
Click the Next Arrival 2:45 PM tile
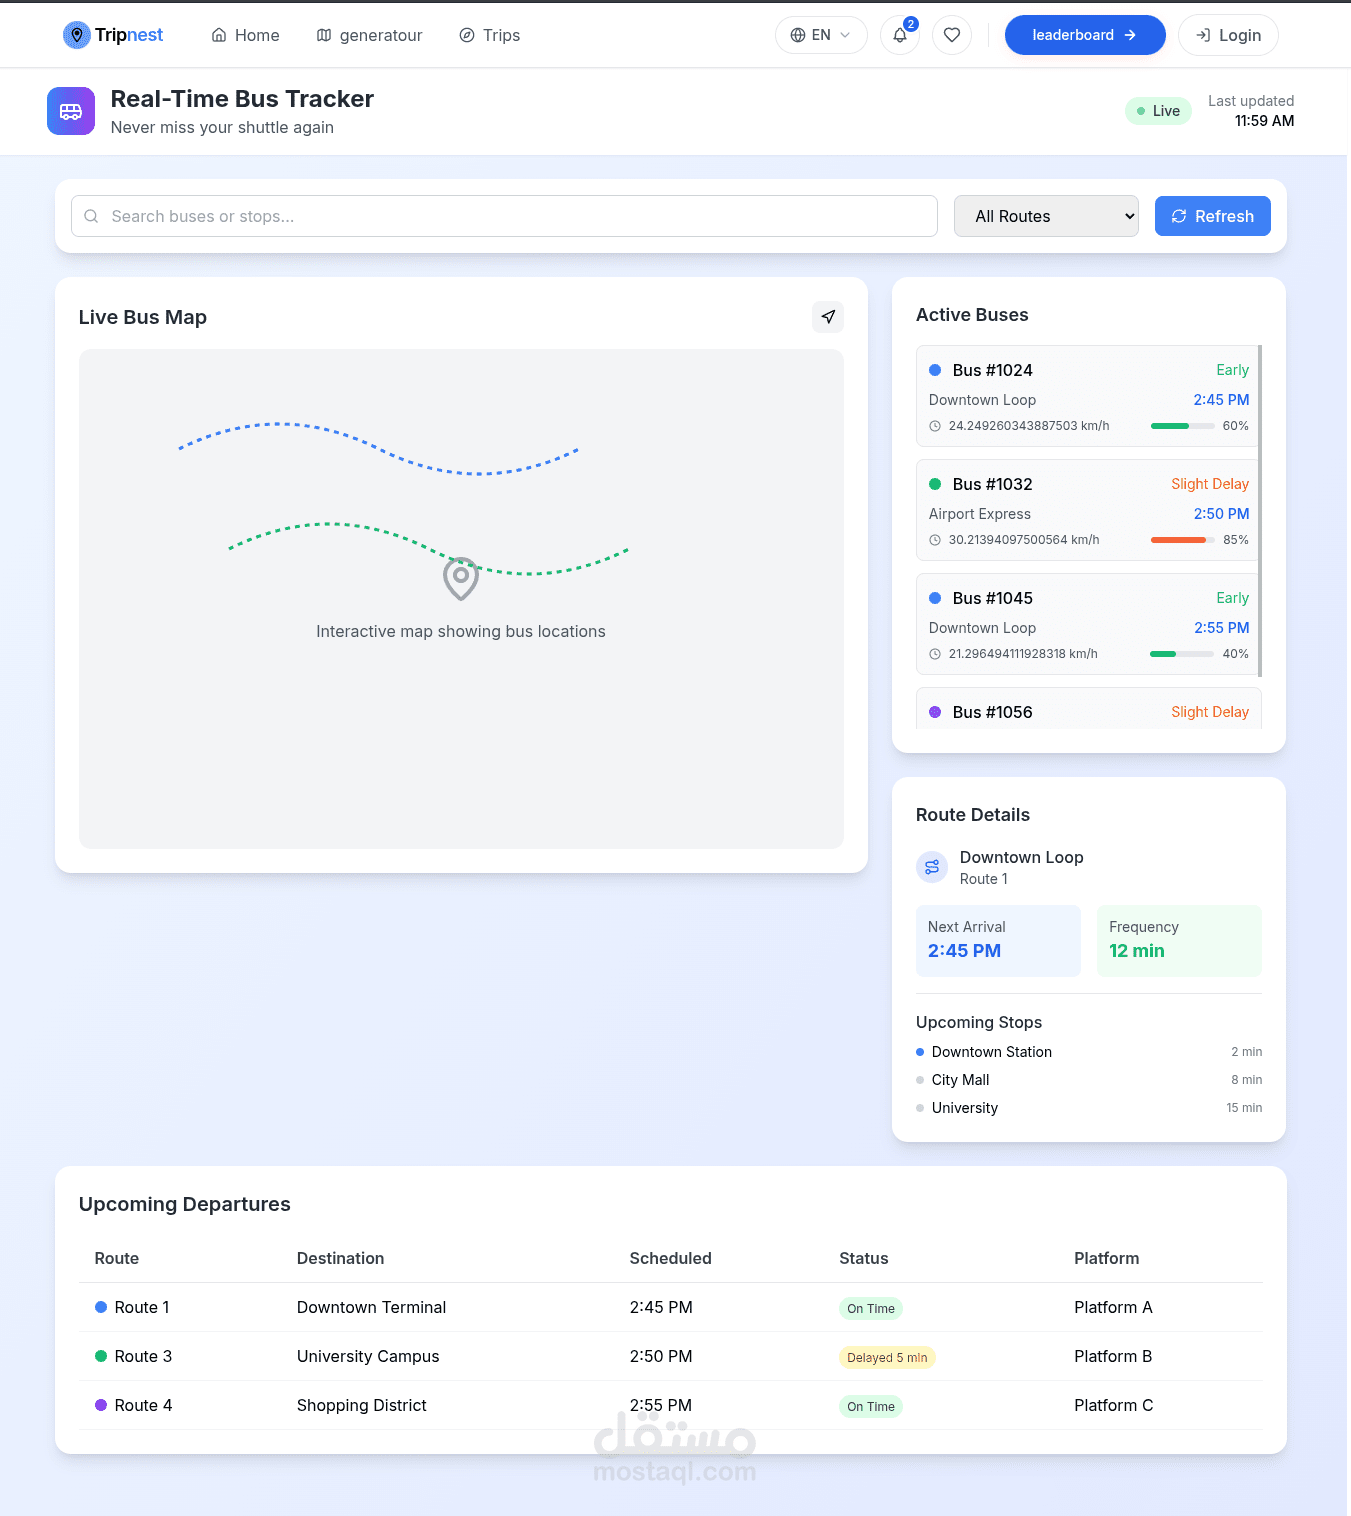pos(998,941)
